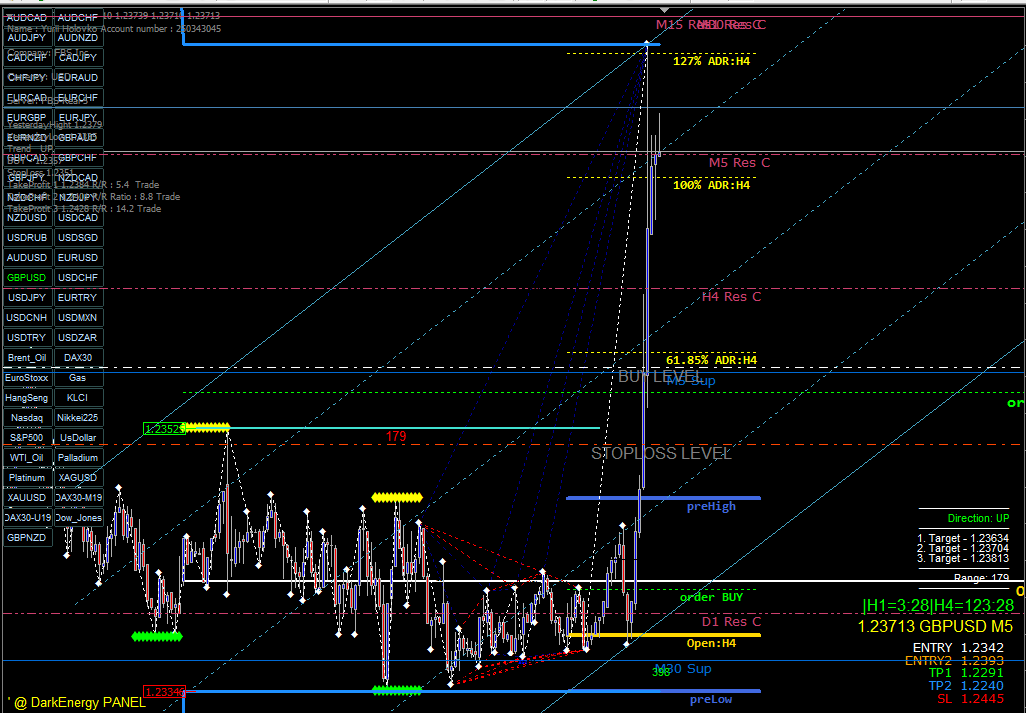Click the highlighted GBPUSD symbol button
This screenshot has height=713, width=1026.
click(27, 277)
